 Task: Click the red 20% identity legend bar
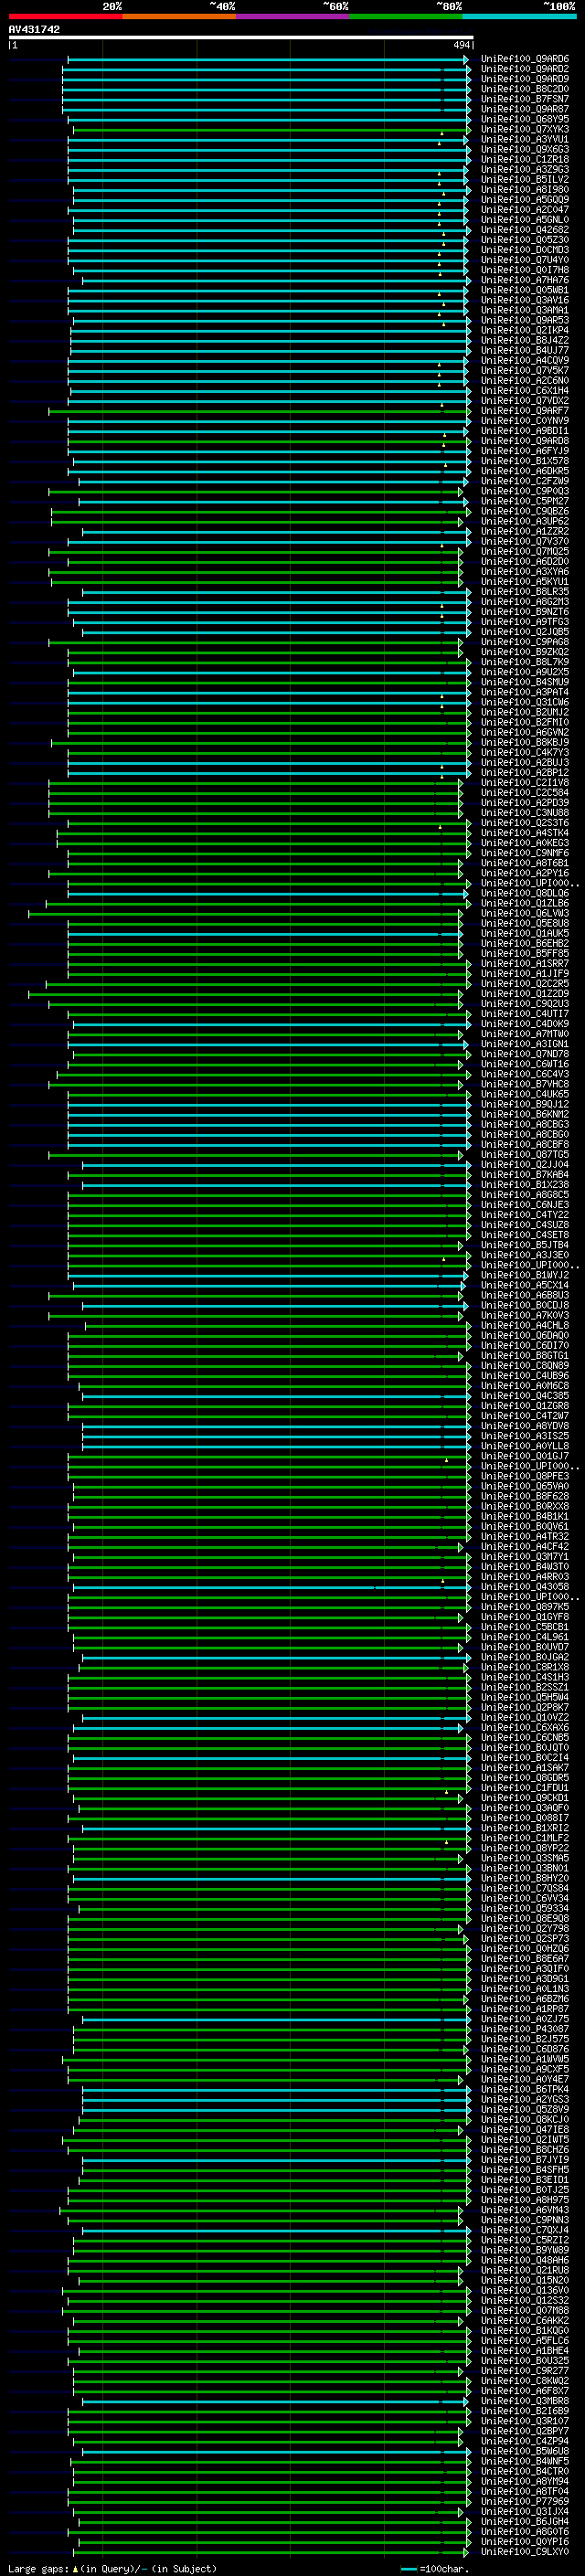[x=65, y=16]
